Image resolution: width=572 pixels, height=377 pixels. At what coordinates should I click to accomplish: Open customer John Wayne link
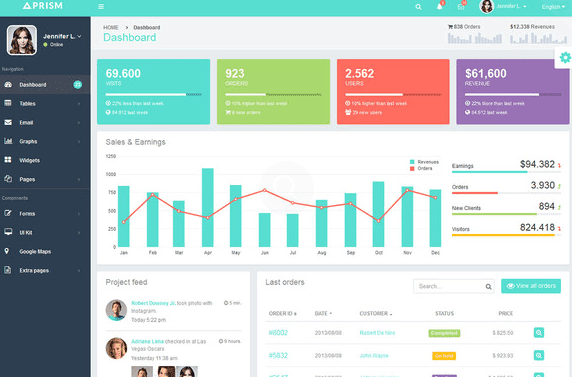[374, 355]
